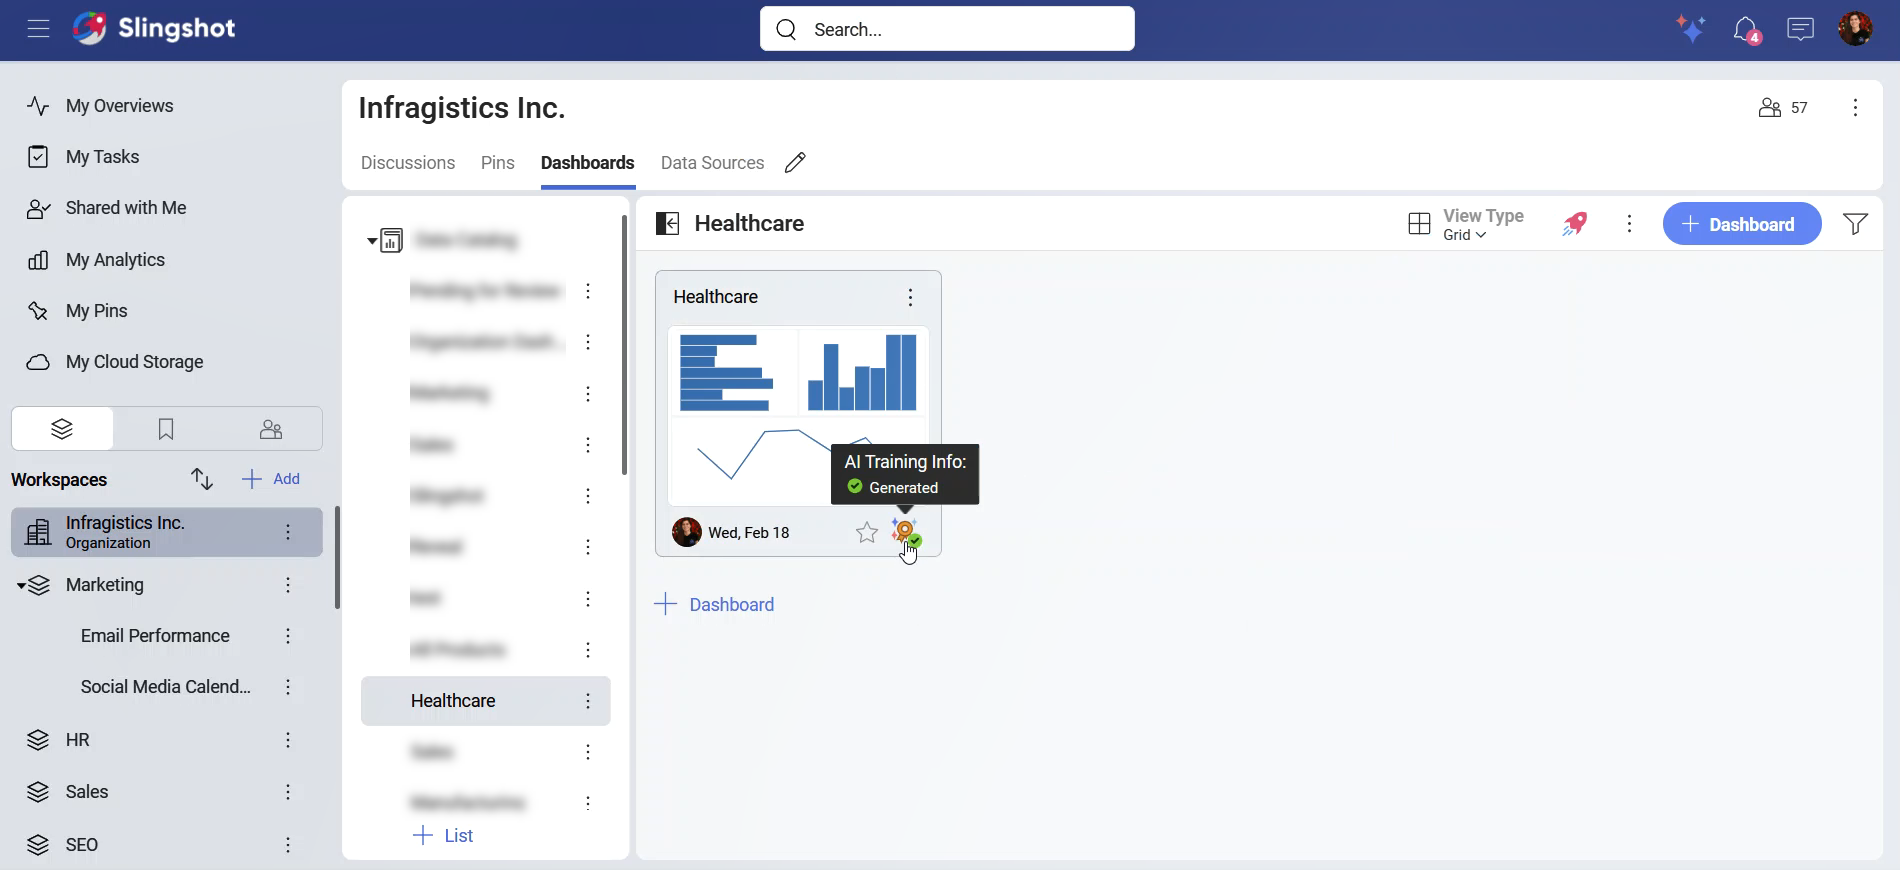Image resolution: width=1900 pixels, height=870 pixels.
Task: Open Infragistics Inc. header options menu
Action: (1855, 108)
